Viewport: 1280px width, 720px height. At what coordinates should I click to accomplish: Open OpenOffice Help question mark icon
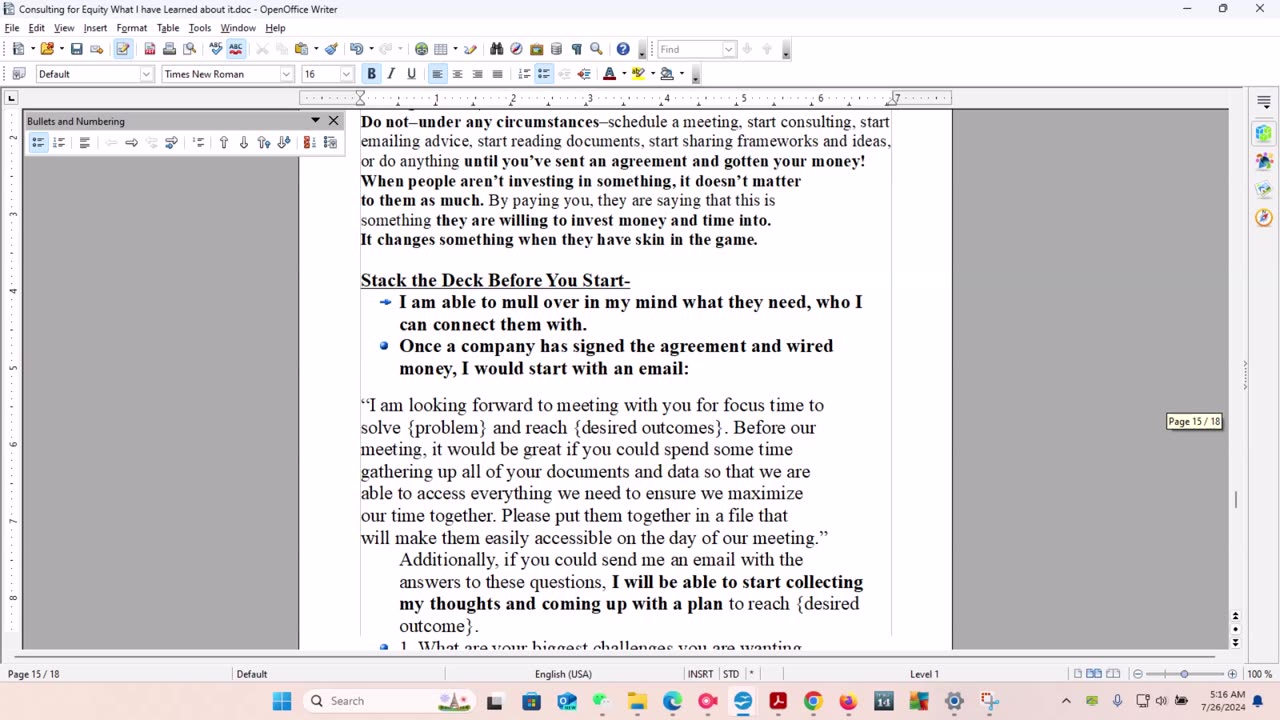(x=623, y=49)
